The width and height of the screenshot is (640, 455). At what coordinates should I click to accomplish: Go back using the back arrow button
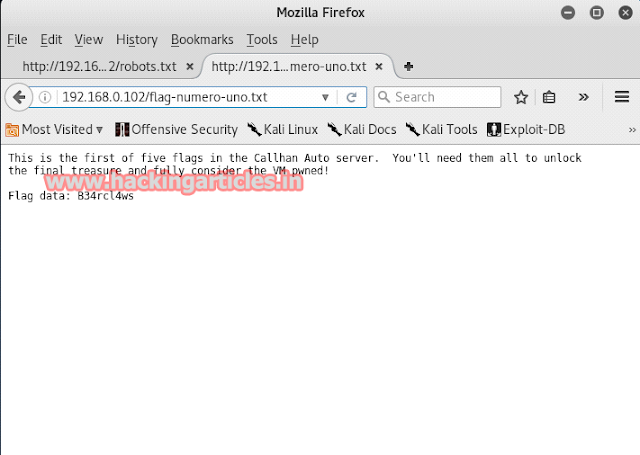(19, 97)
